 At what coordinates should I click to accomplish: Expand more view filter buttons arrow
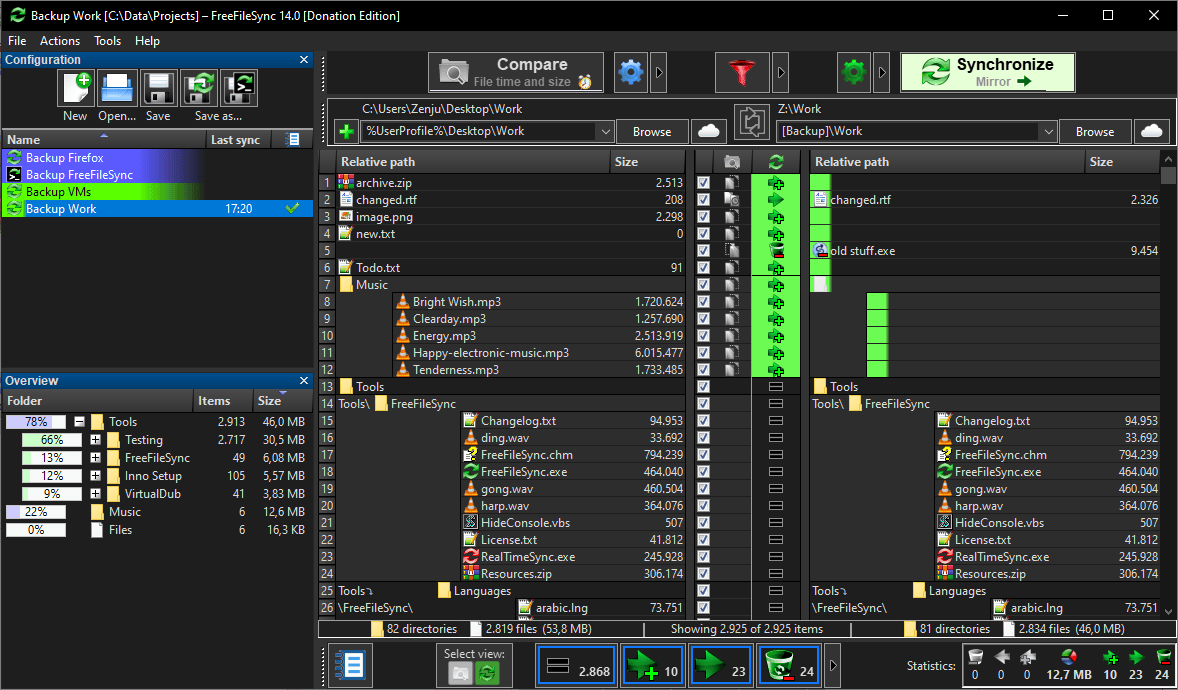click(x=832, y=666)
